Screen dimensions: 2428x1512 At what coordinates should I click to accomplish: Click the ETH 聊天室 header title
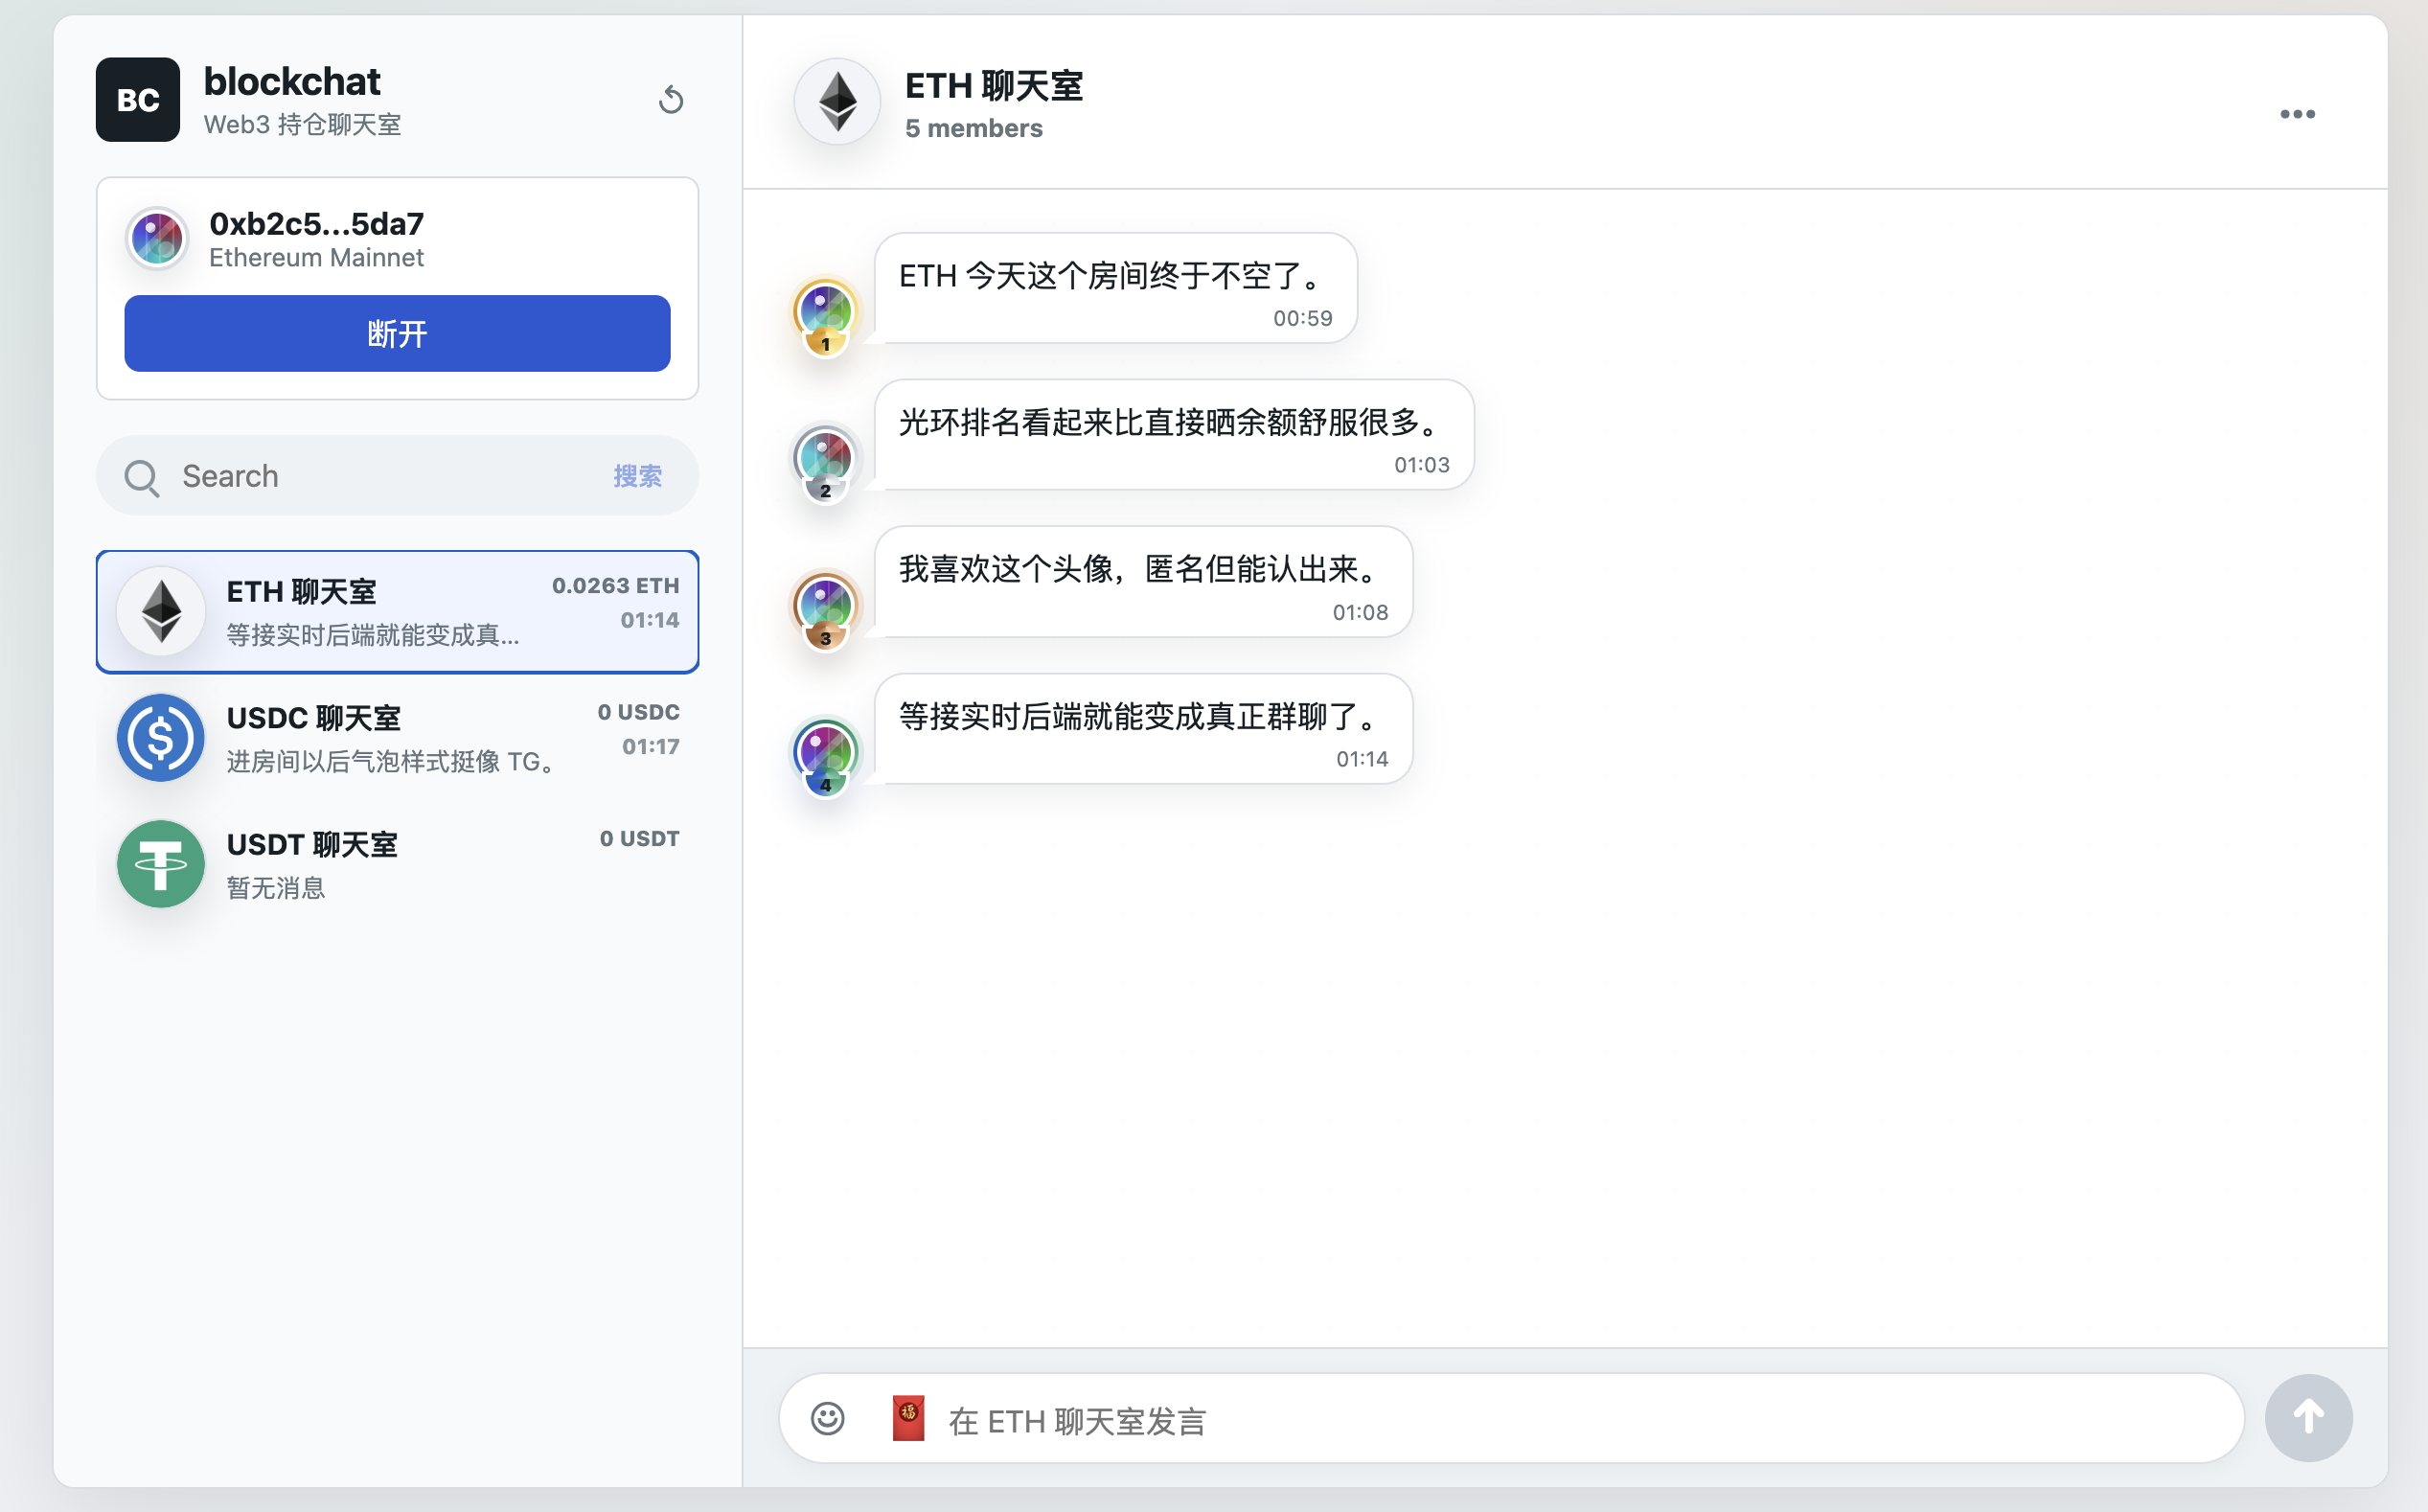point(993,86)
